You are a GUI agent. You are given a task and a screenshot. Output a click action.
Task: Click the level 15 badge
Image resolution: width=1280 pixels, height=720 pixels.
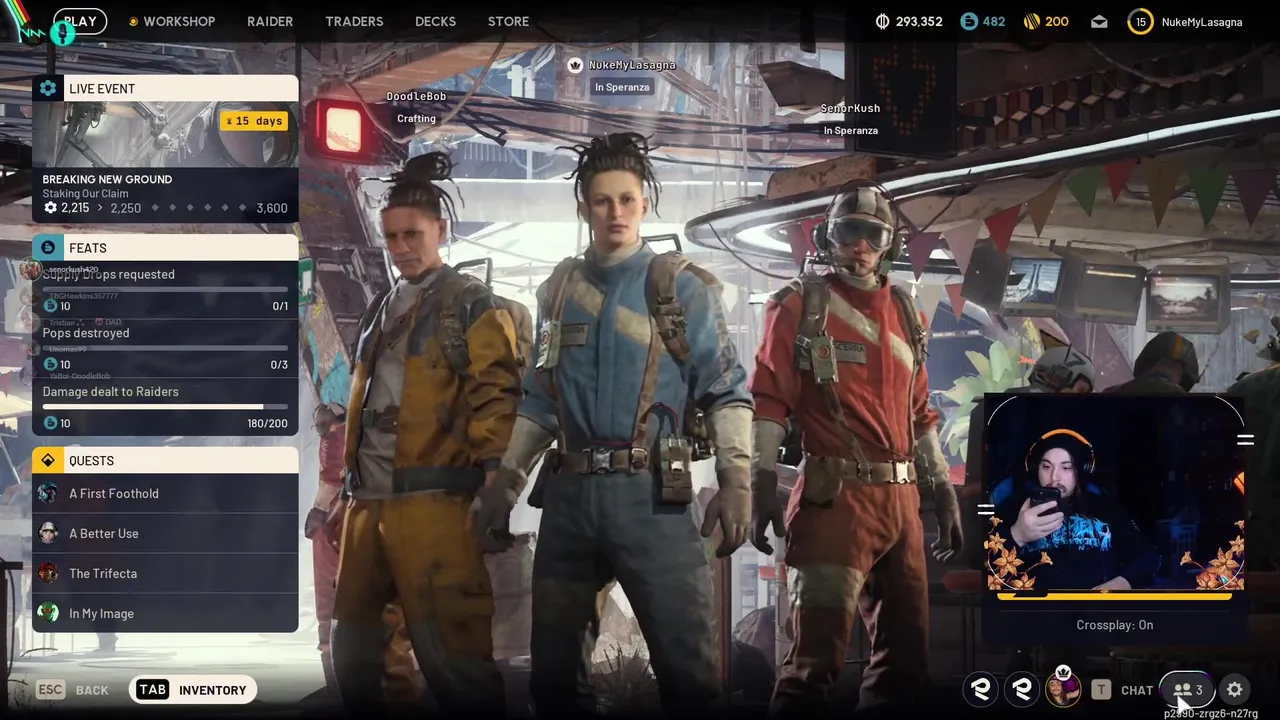pyautogui.click(x=1140, y=21)
